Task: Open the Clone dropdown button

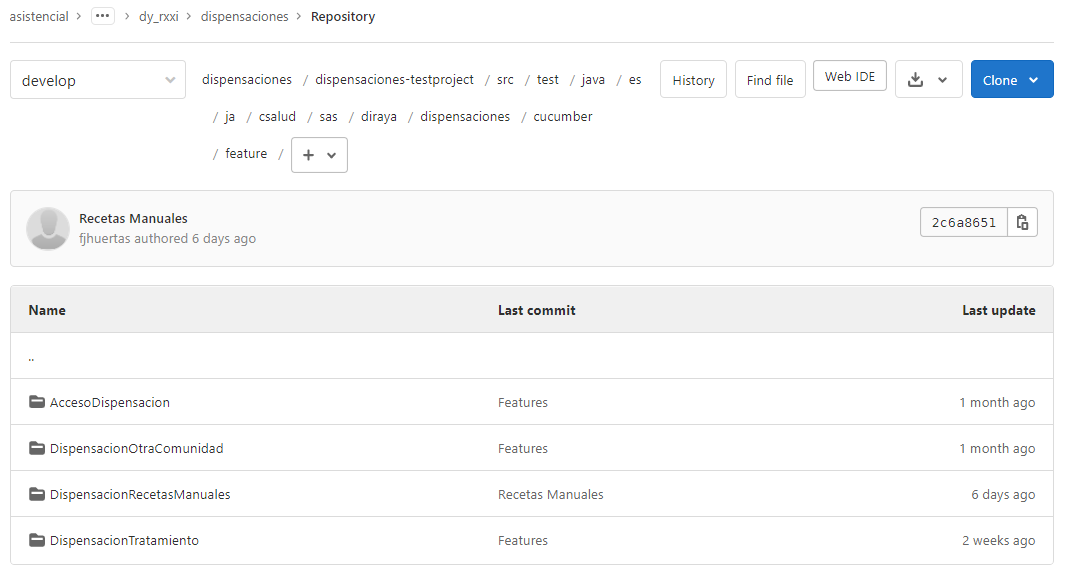Action: pyautogui.click(x=1012, y=79)
